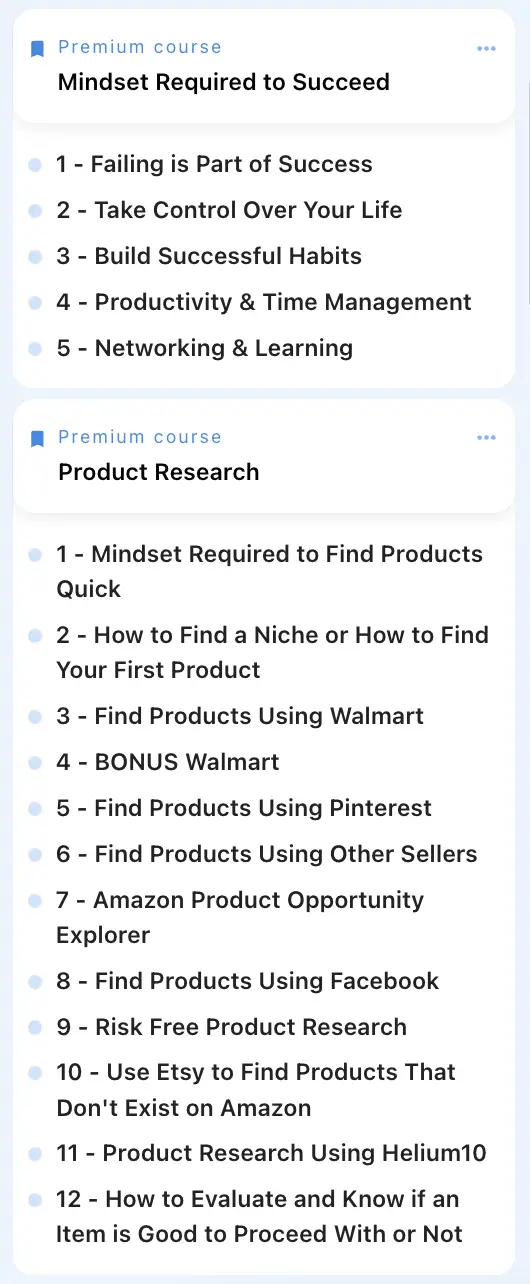530x1284 pixels.
Task: Collapse the Product Research course header
Action: (264, 456)
